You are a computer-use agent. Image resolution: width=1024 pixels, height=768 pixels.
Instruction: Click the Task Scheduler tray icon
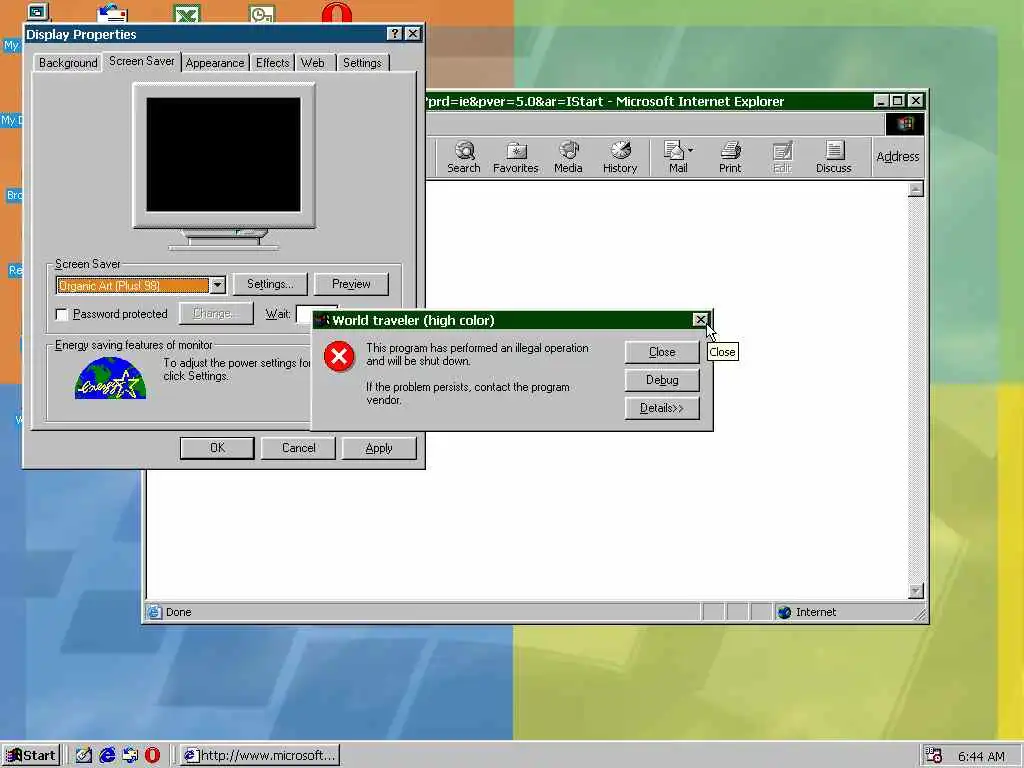933,756
